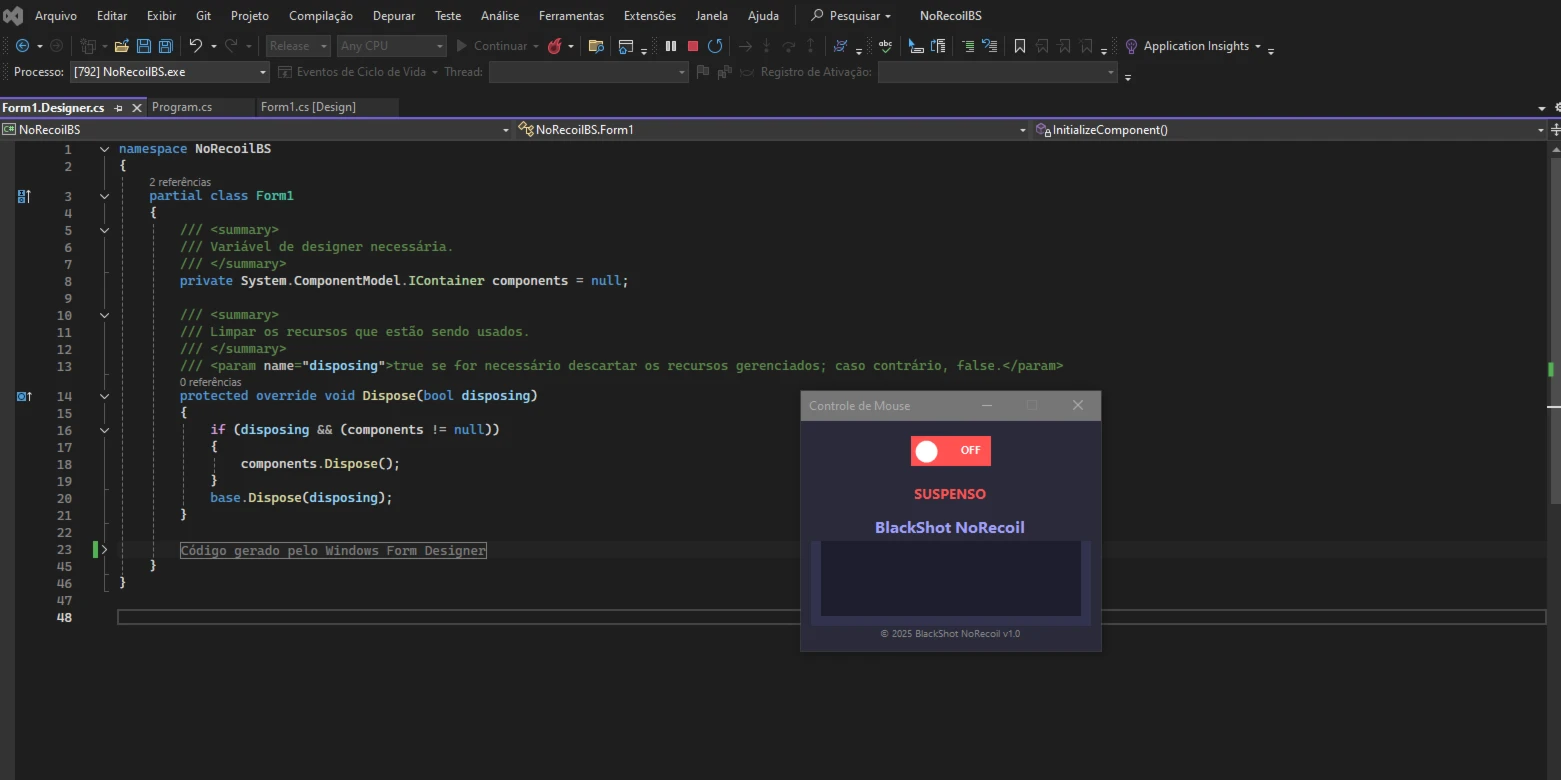Click the Save All icon
Image resolution: width=1561 pixels, height=780 pixels.
click(166, 46)
